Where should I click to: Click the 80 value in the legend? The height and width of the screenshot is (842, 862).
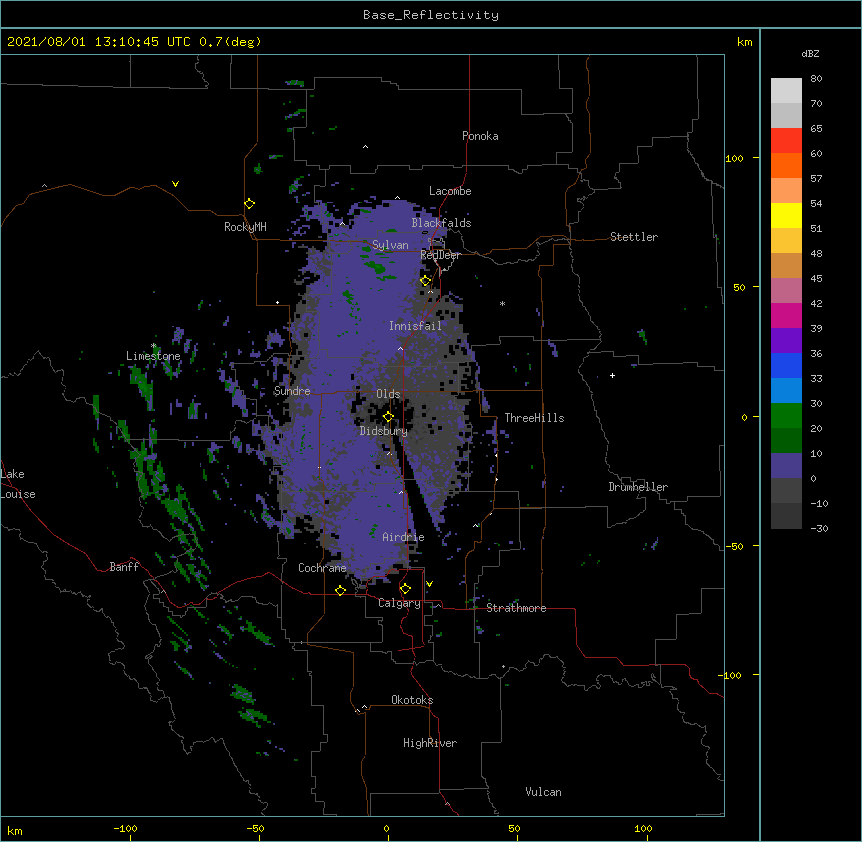pyautogui.click(x=816, y=79)
